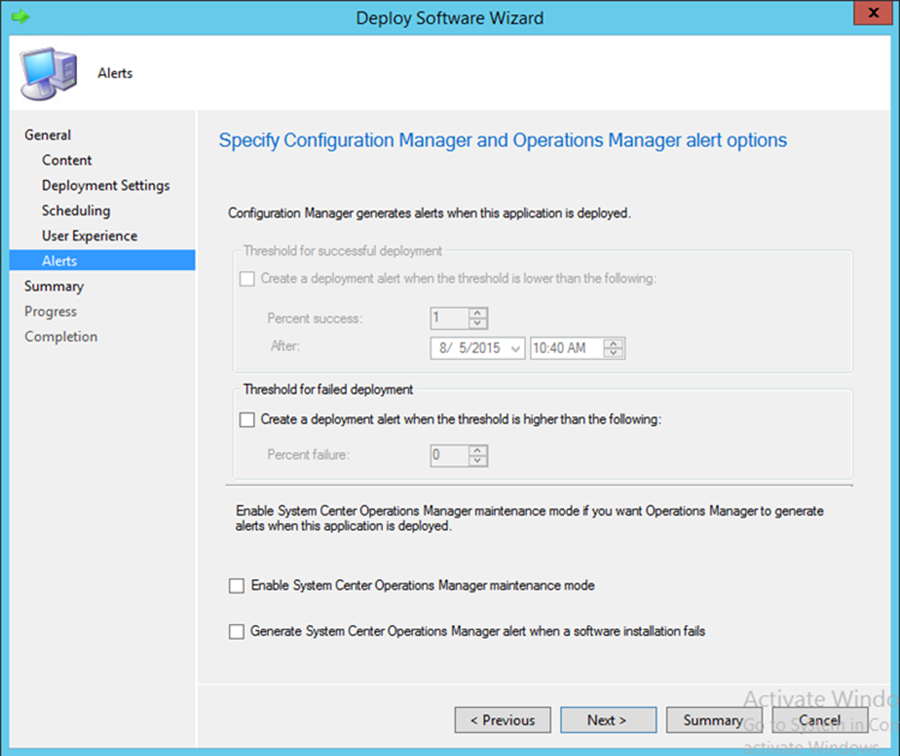
Task: Close the Deploy Software Wizard window
Action: [x=873, y=13]
